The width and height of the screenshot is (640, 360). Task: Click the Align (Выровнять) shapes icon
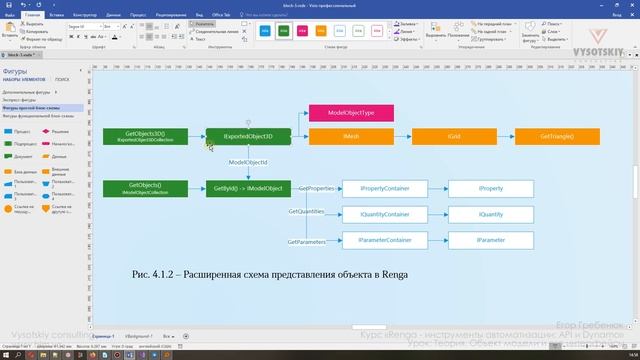coord(436,27)
